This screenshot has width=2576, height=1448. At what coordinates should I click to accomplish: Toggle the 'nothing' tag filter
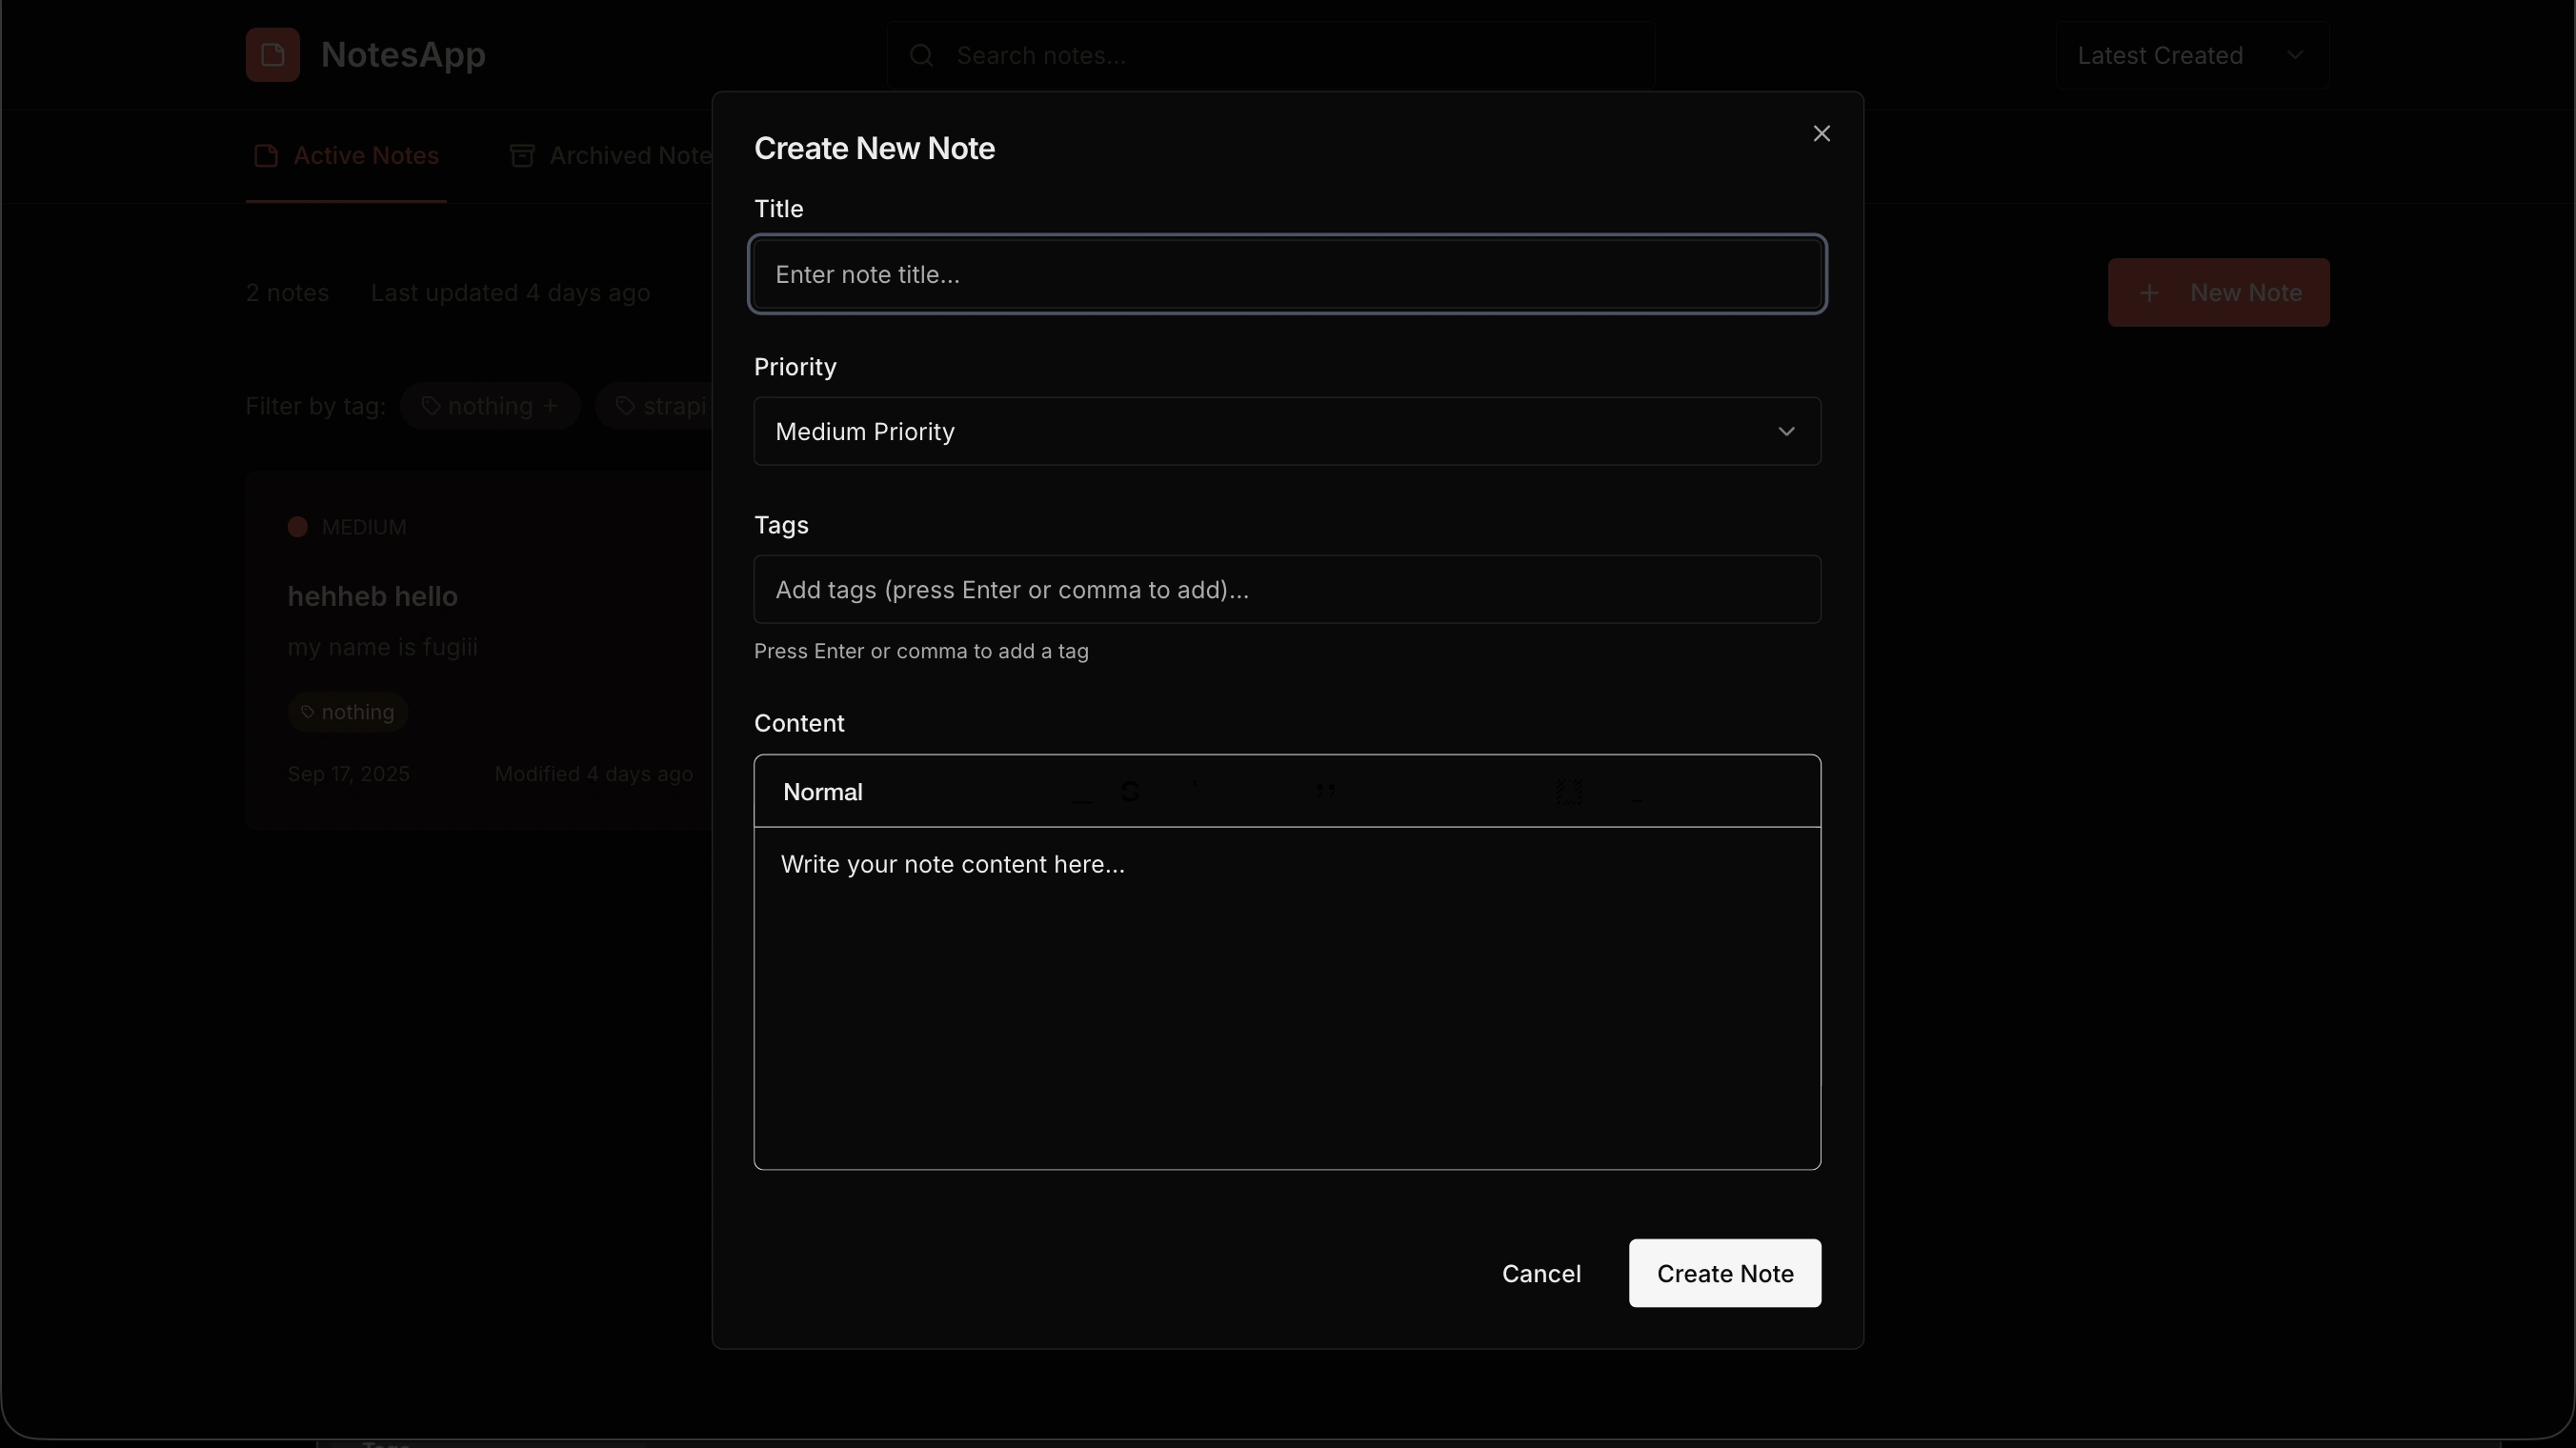point(490,406)
